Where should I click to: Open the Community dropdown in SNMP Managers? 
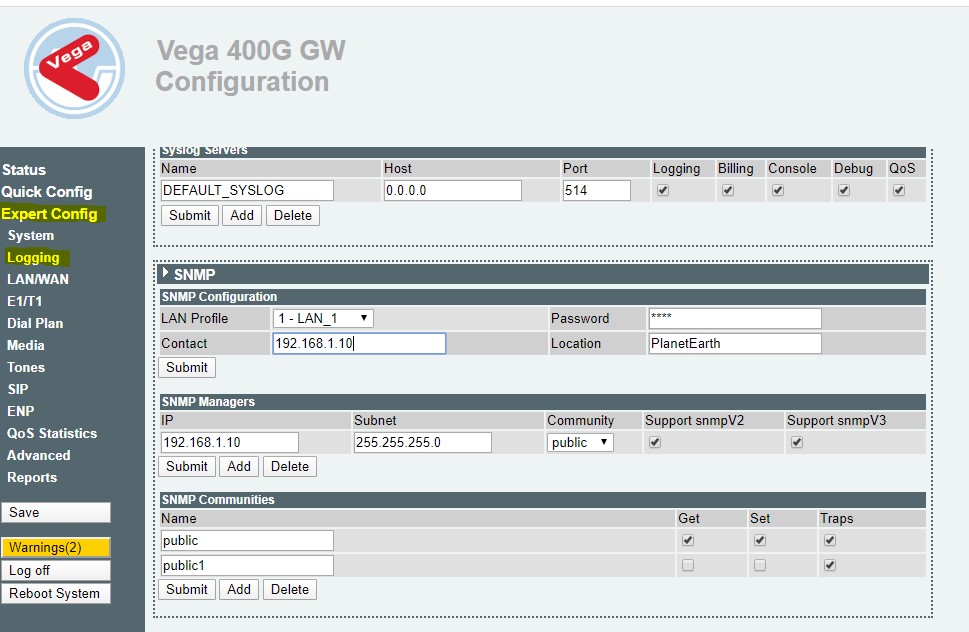coord(580,442)
